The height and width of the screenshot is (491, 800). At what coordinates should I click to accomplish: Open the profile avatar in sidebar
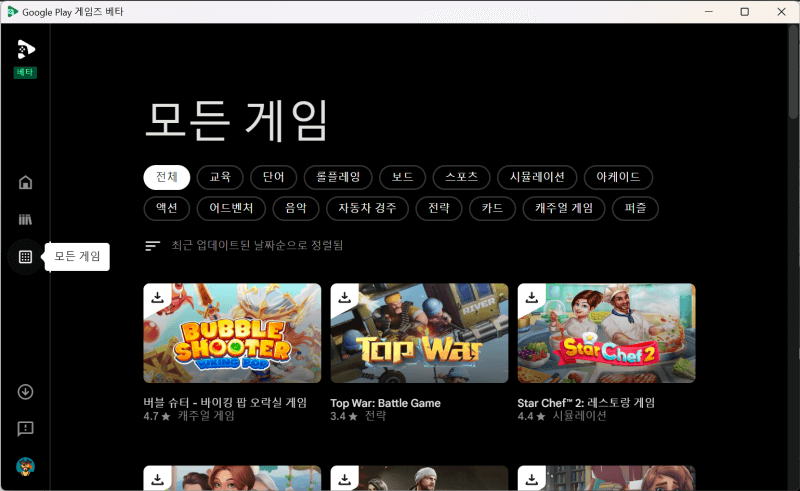click(25, 466)
